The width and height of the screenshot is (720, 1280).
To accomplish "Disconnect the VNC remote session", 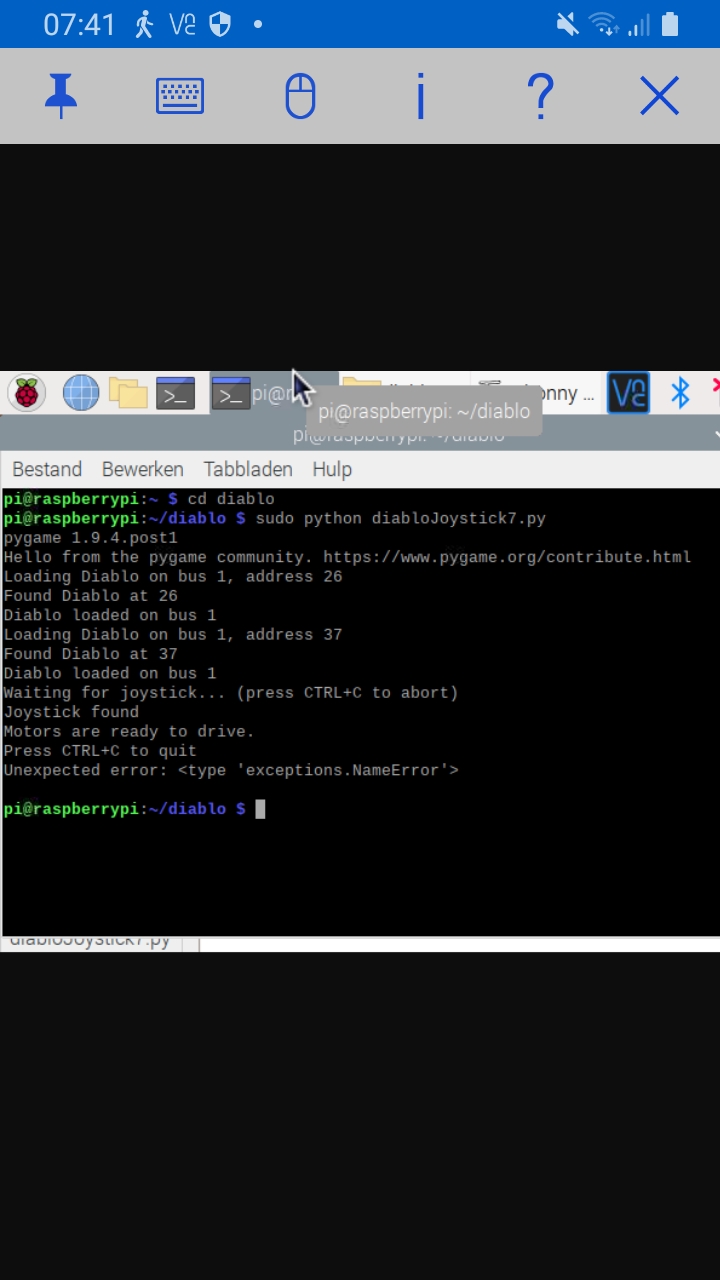I will pos(659,97).
